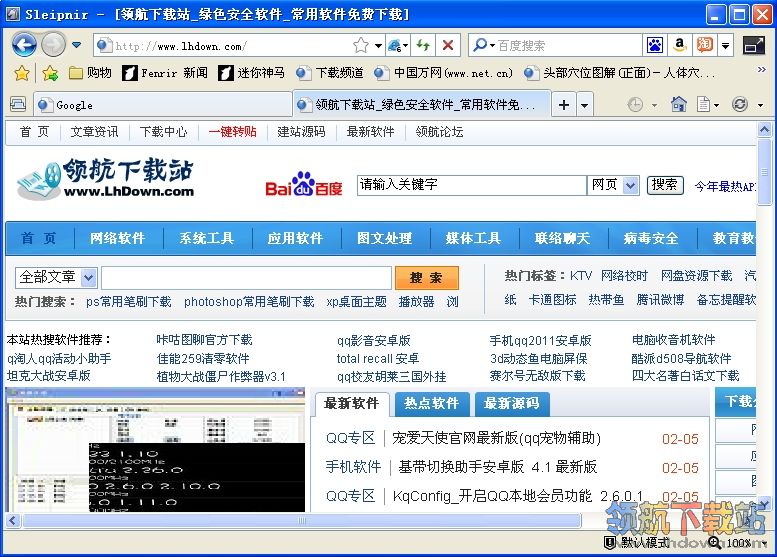Click the Baidu paw search icon
The height and width of the screenshot is (557, 777).
(655, 46)
